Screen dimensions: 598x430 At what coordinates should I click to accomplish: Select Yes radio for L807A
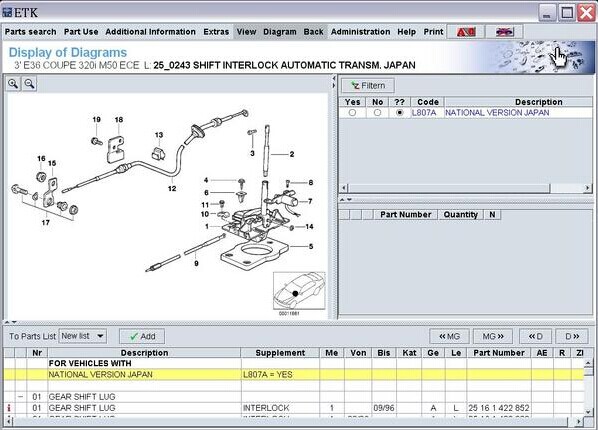pyautogui.click(x=352, y=113)
